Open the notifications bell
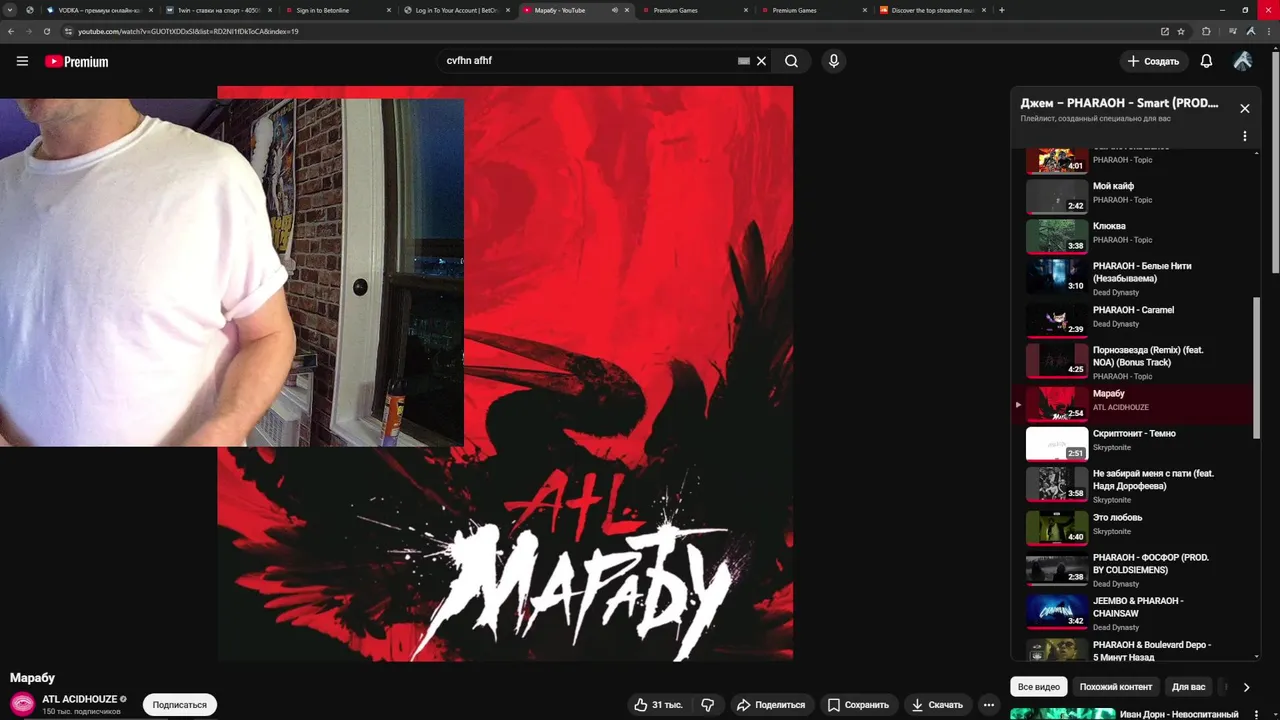 point(1206,61)
